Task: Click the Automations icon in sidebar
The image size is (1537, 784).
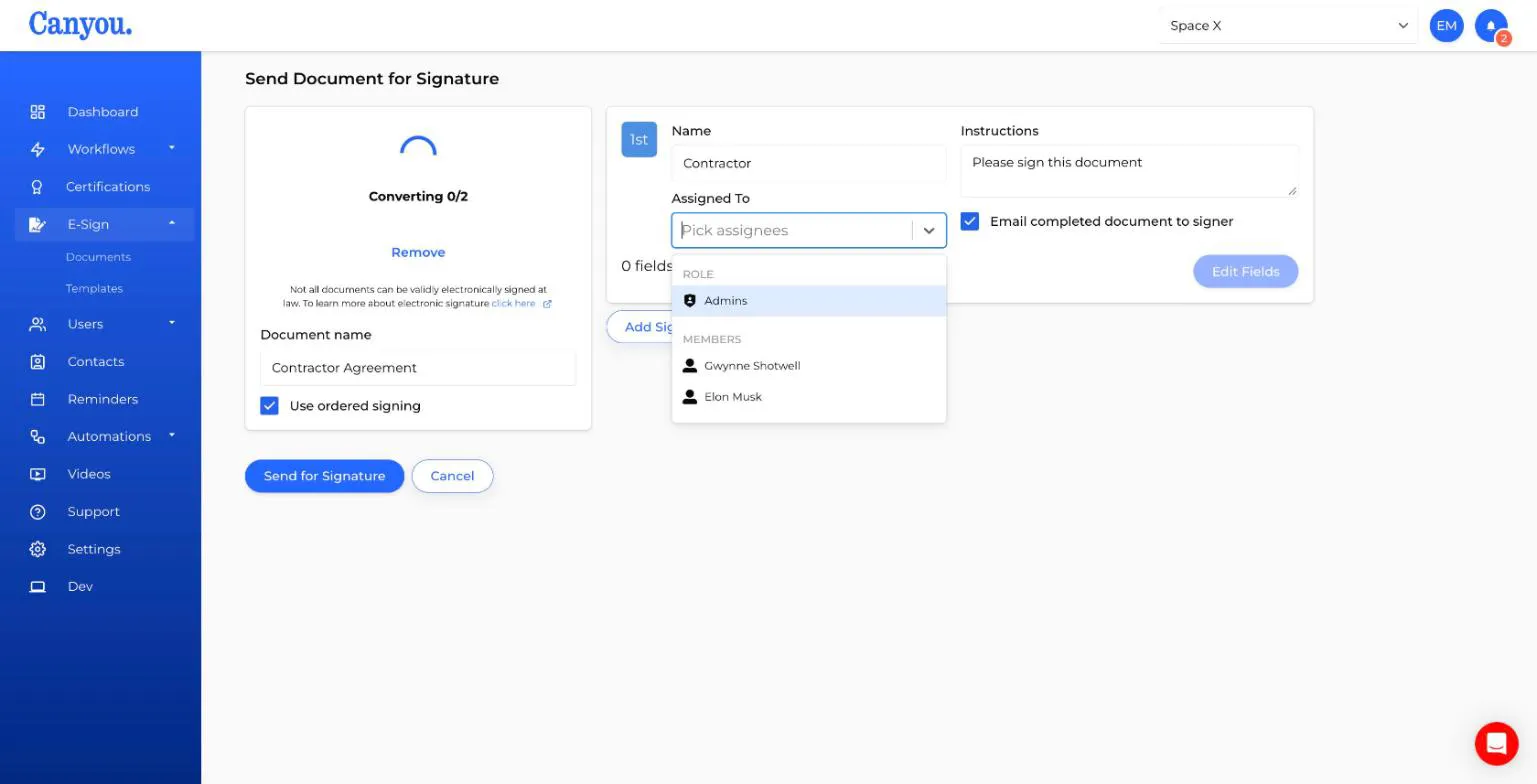Action: tap(38, 437)
